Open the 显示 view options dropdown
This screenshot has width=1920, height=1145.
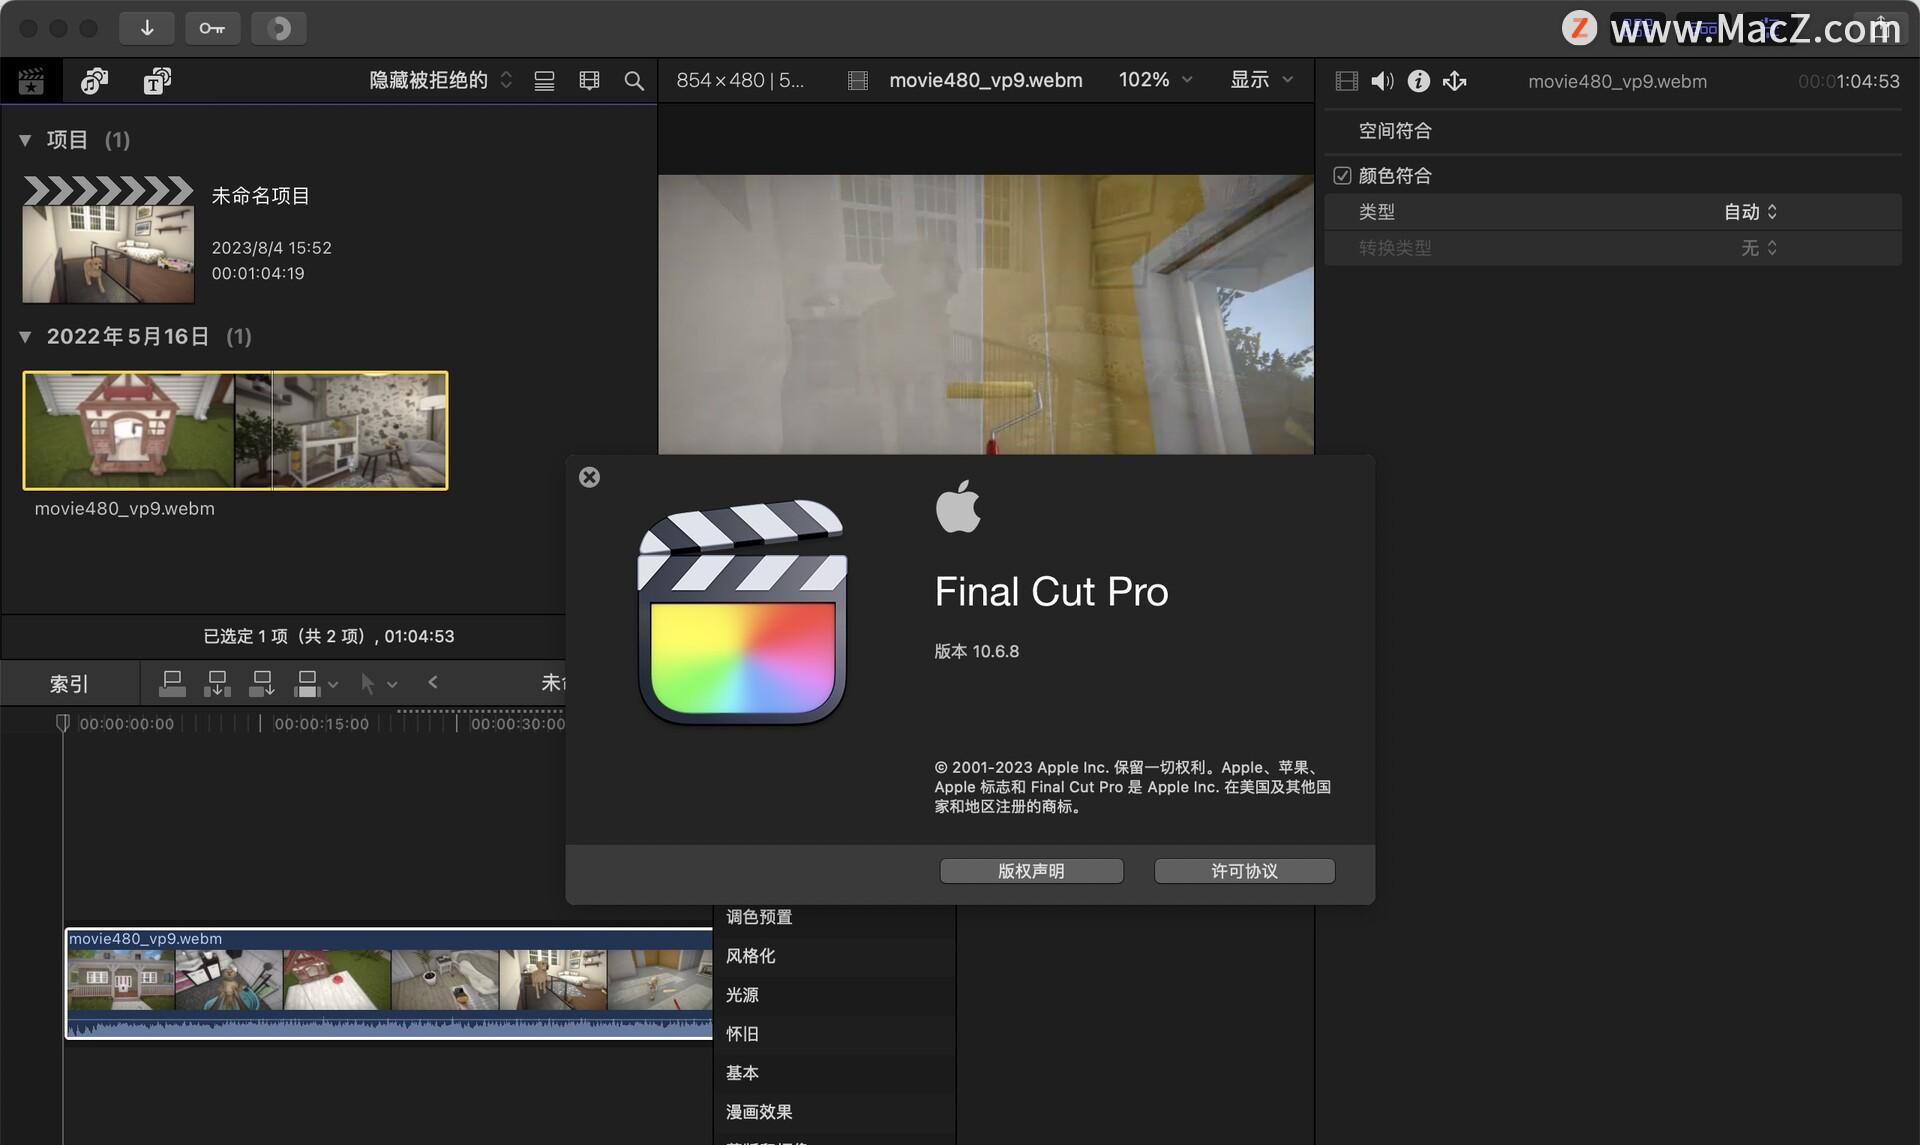(x=1261, y=80)
